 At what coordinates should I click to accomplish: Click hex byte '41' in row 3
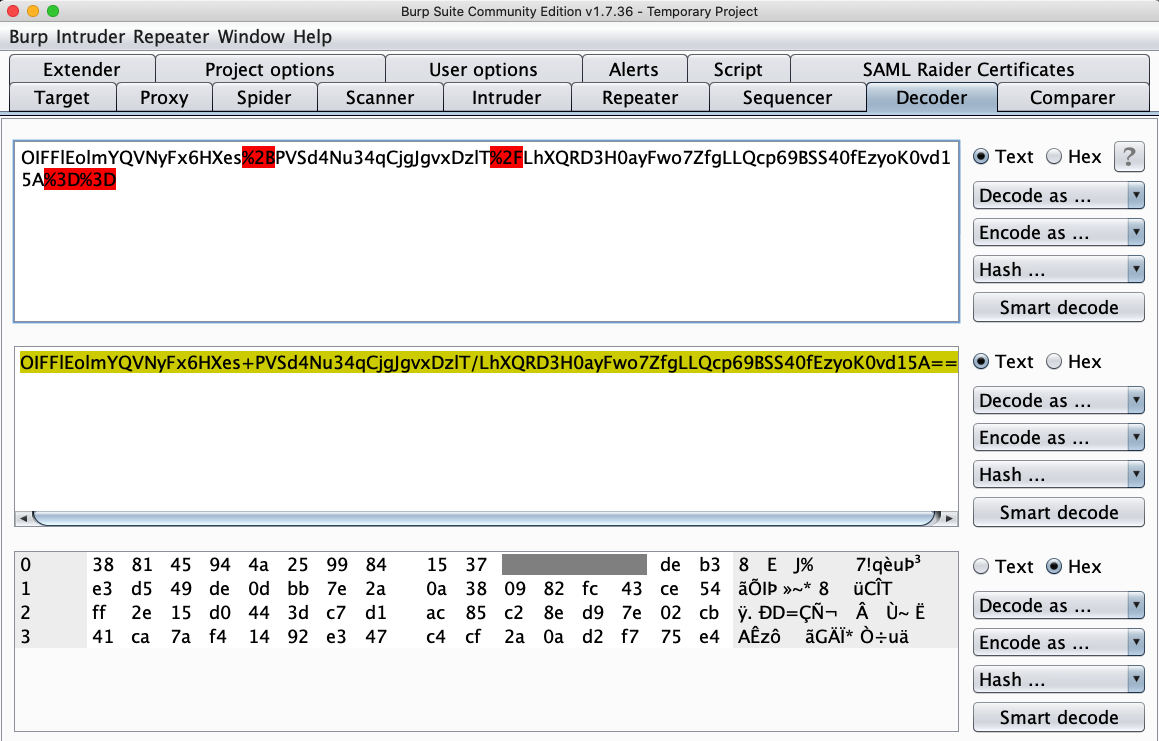[x=103, y=637]
